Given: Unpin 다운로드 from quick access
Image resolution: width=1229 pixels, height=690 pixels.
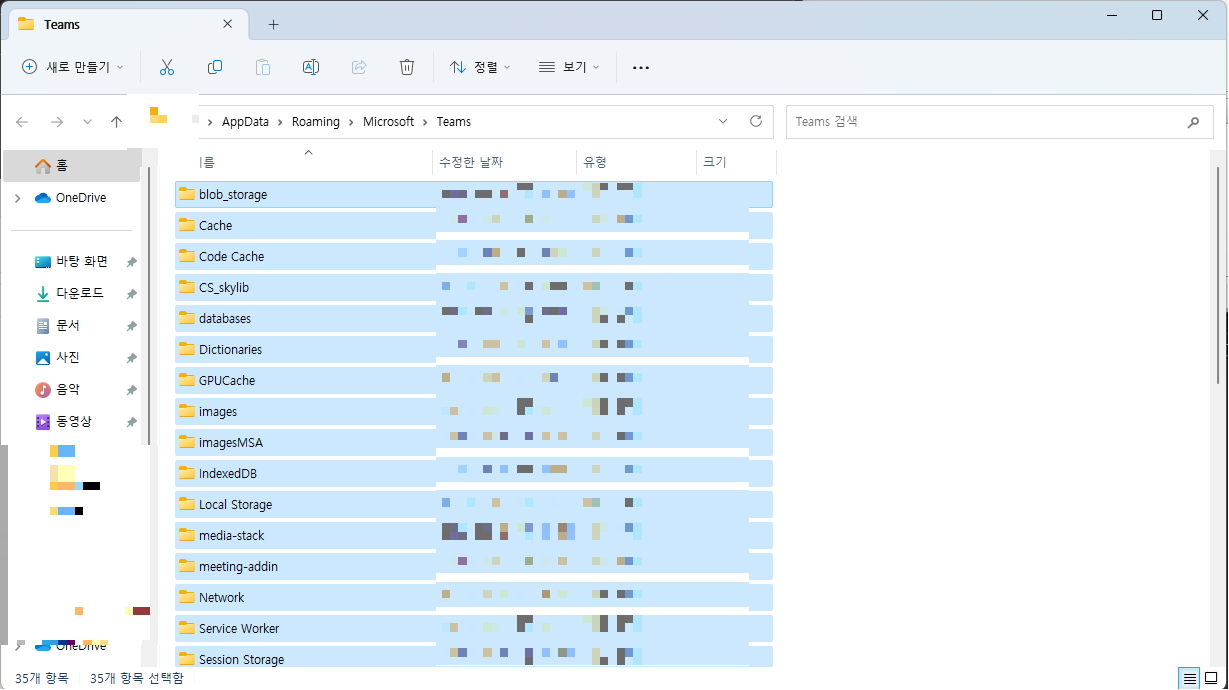Looking at the screenshot, I should (x=131, y=293).
